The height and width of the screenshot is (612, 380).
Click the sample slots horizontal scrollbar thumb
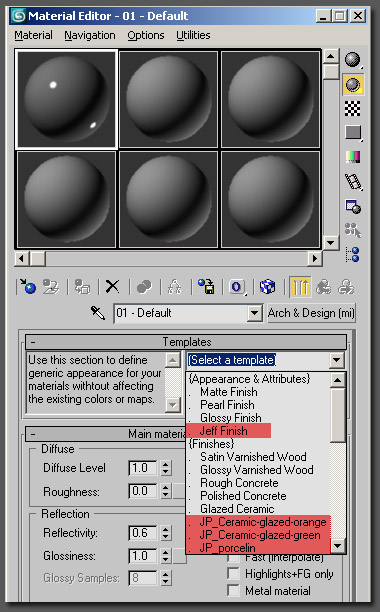(x=38, y=258)
